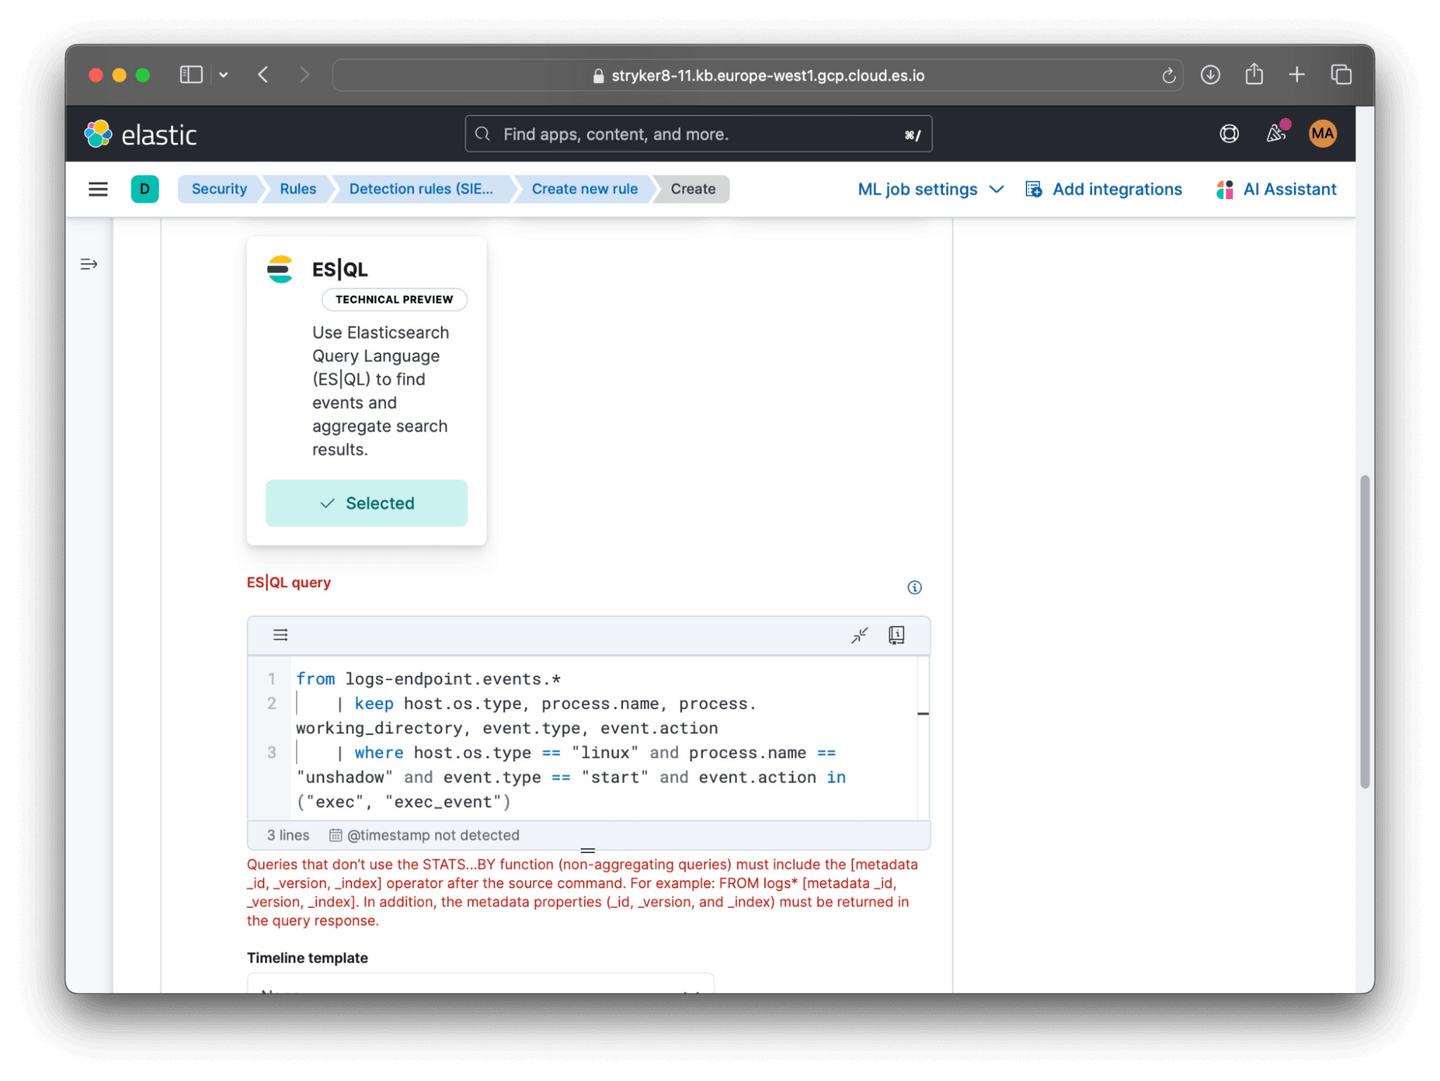Click Add integrations link

point(1104,189)
